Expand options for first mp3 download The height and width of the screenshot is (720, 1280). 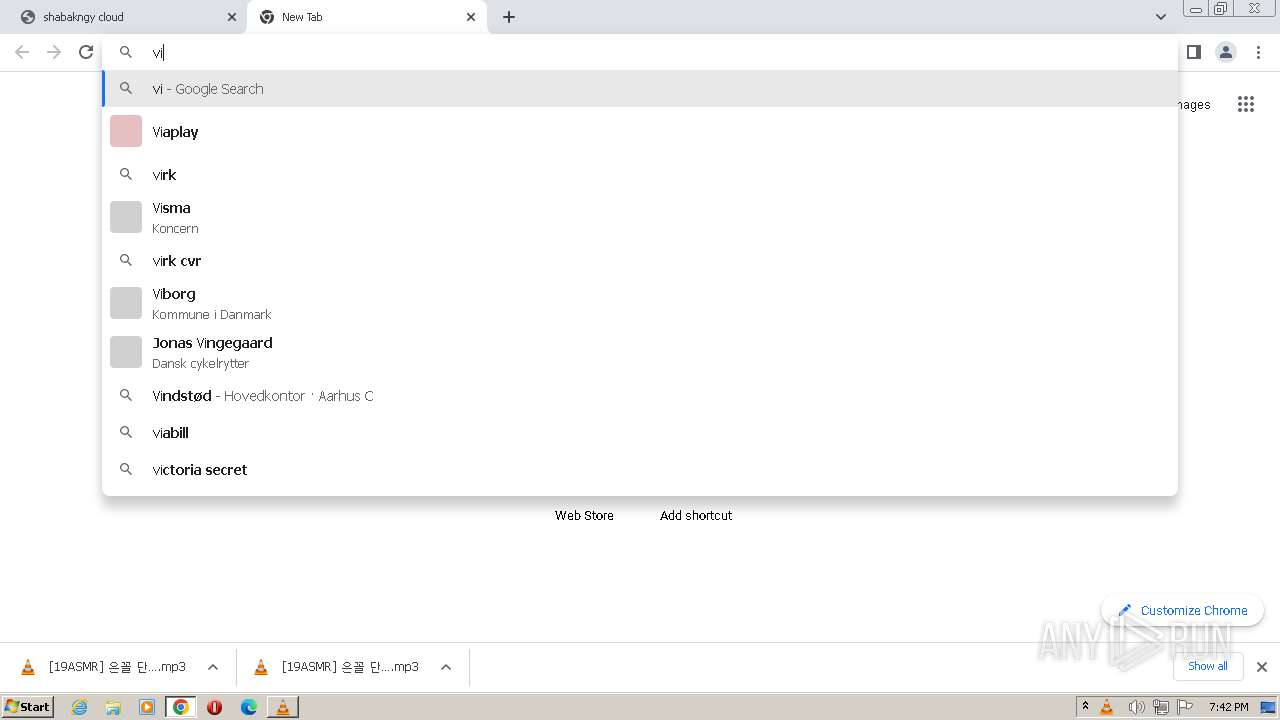(x=213, y=667)
